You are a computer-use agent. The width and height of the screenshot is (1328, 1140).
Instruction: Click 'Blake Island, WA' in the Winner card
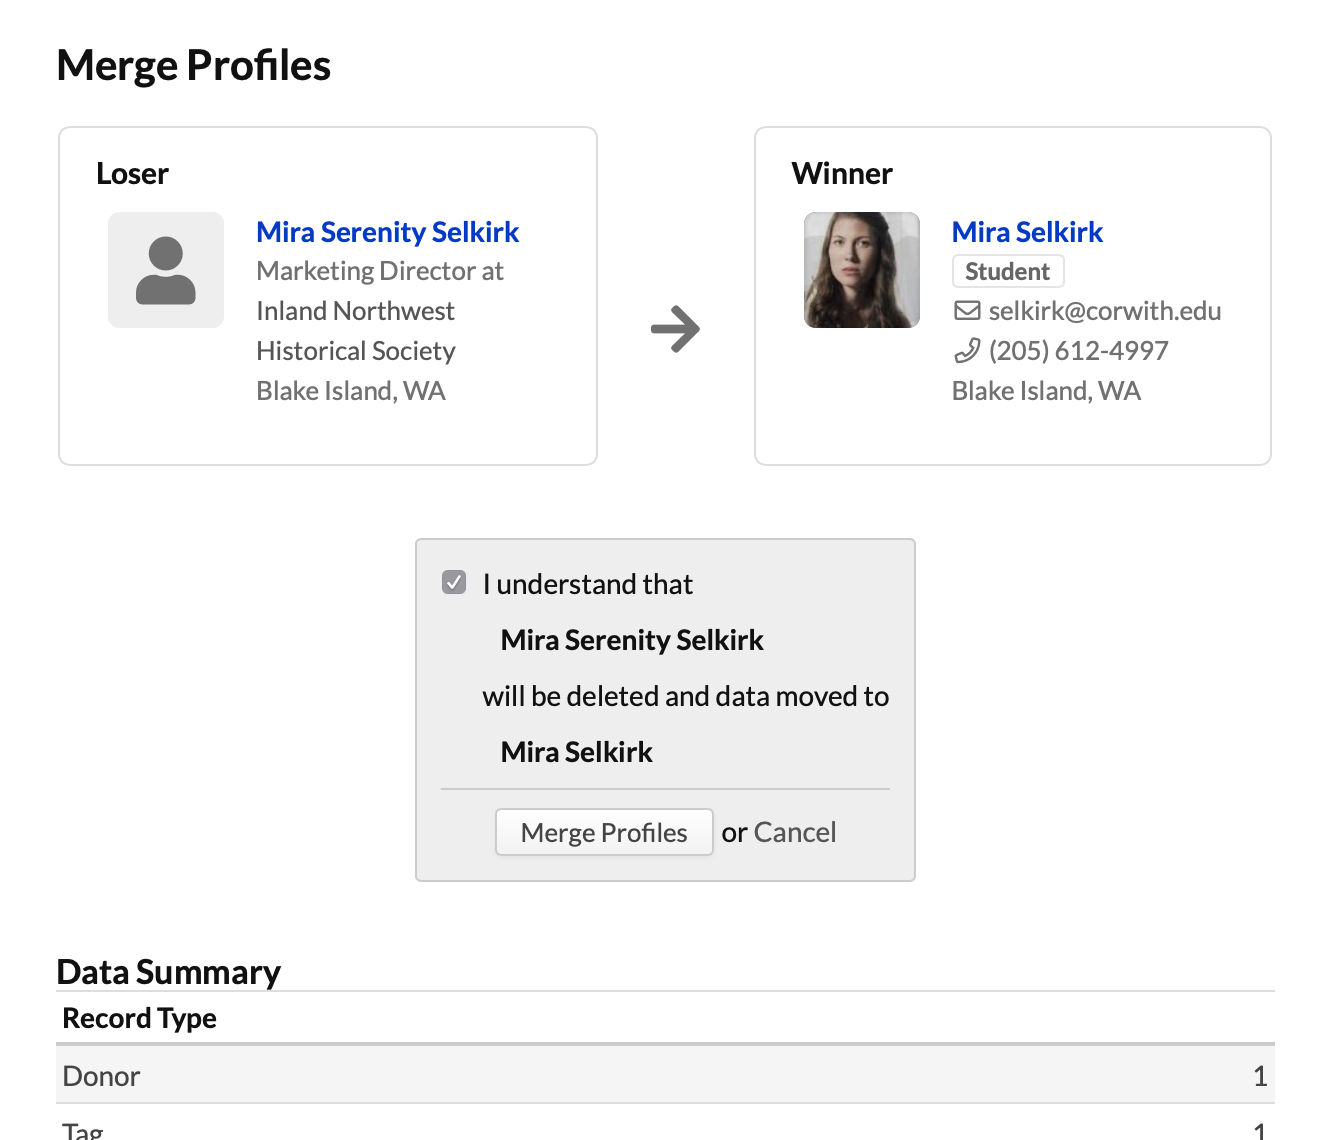(x=1046, y=390)
